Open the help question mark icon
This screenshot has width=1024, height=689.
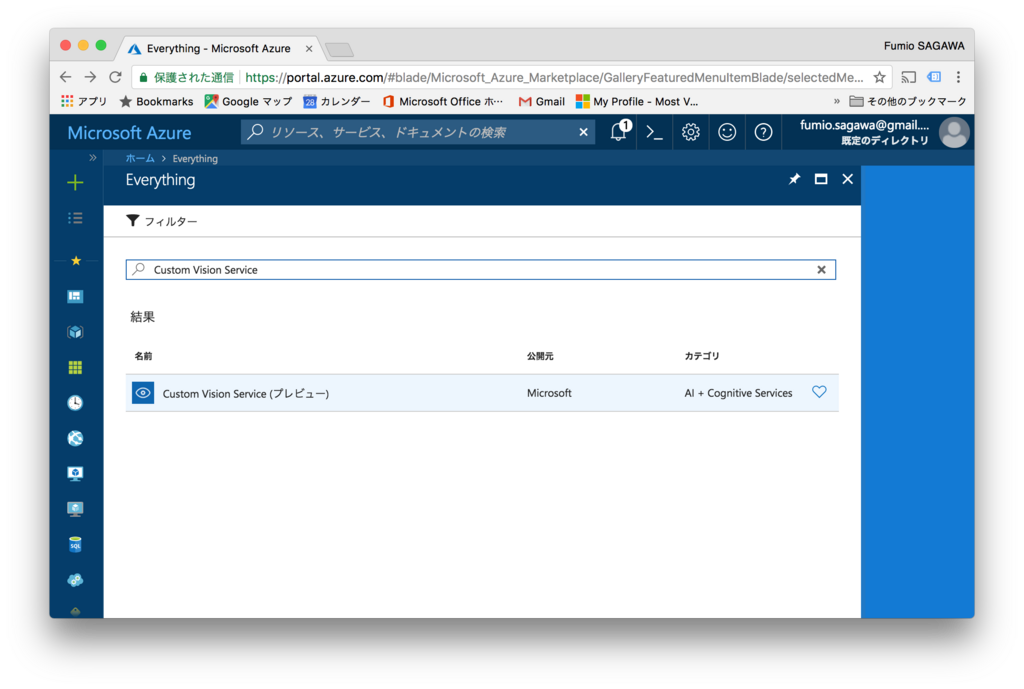[763, 133]
